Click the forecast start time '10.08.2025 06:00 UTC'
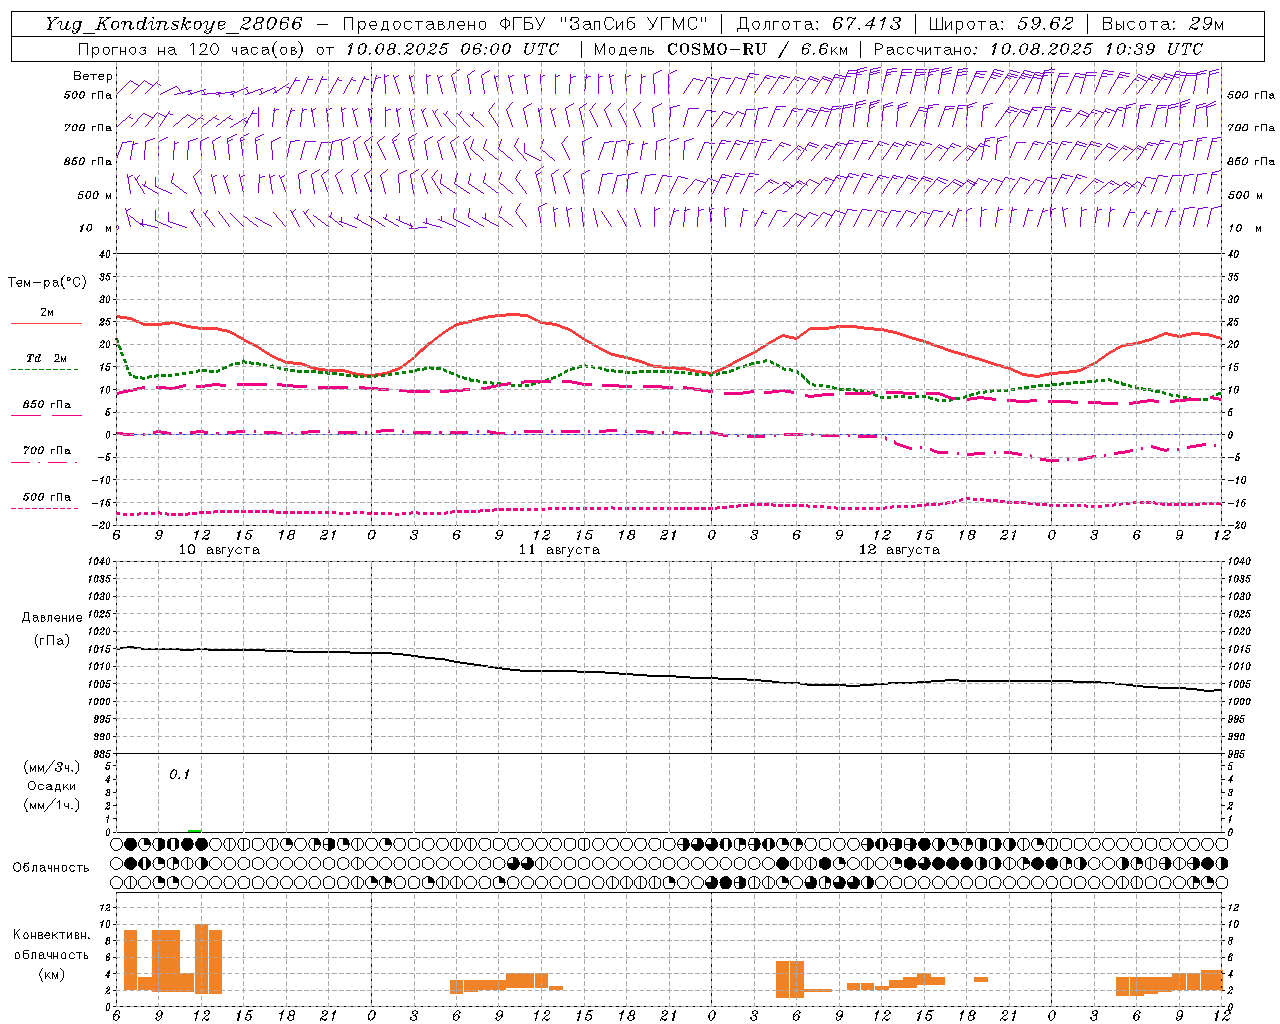The height and width of the screenshot is (1024, 1280). pyautogui.click(x=452, y=49)
